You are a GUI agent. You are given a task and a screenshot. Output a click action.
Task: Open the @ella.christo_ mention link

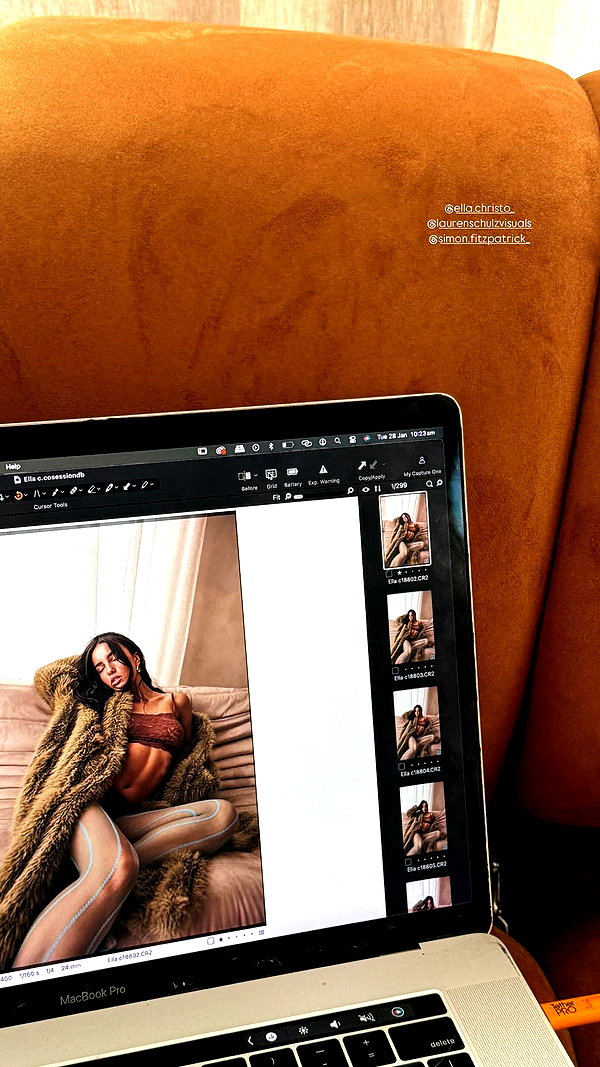479,208
